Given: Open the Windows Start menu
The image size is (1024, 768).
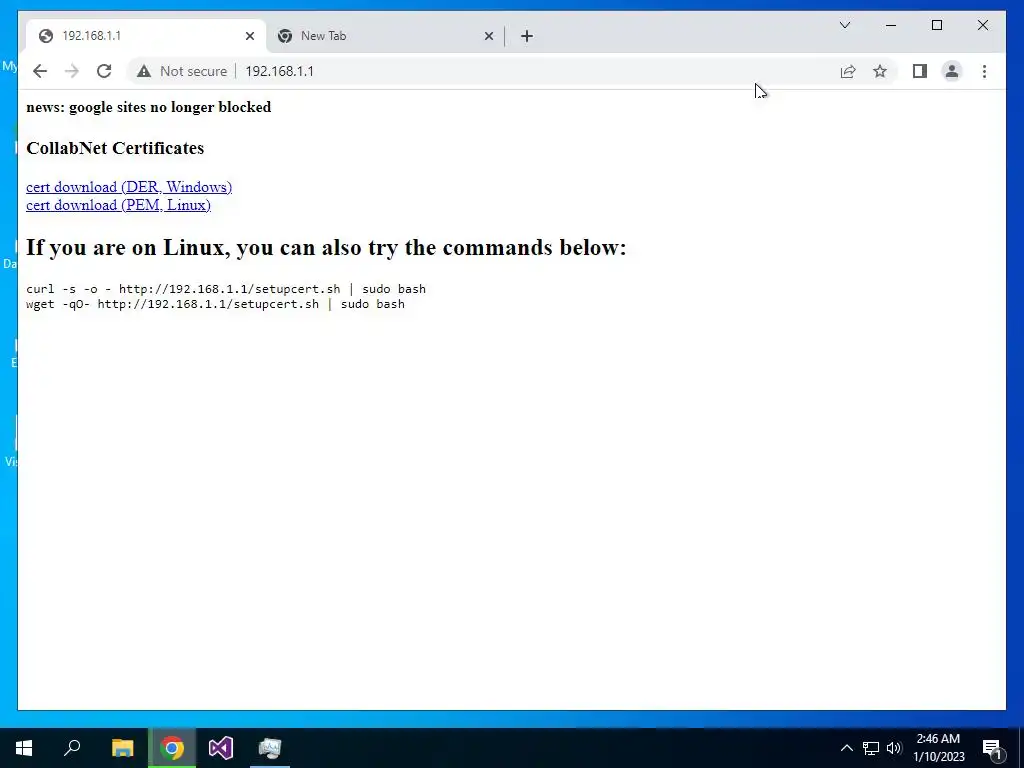Looking at the screenshot, I should click(24, 748).
